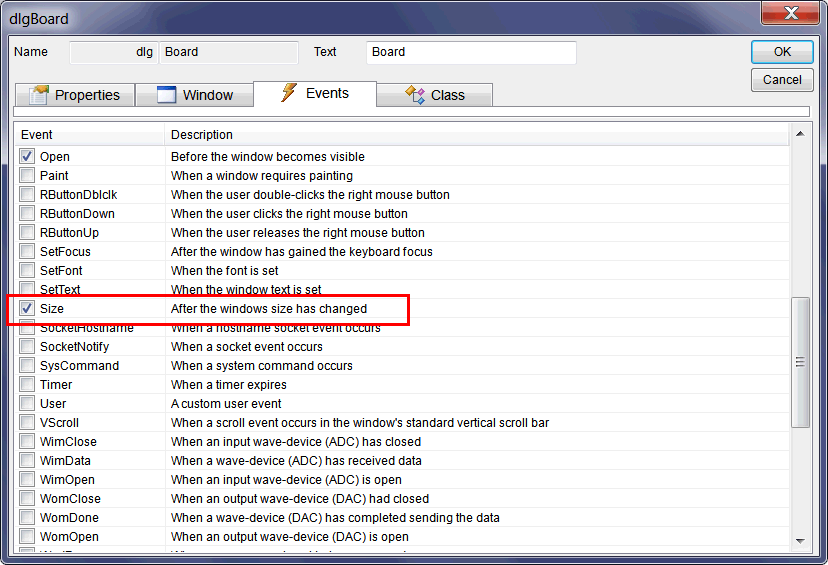The image size is (828, 565).
Task: Click the 'VScroll' event name
Action: [59, 423]
